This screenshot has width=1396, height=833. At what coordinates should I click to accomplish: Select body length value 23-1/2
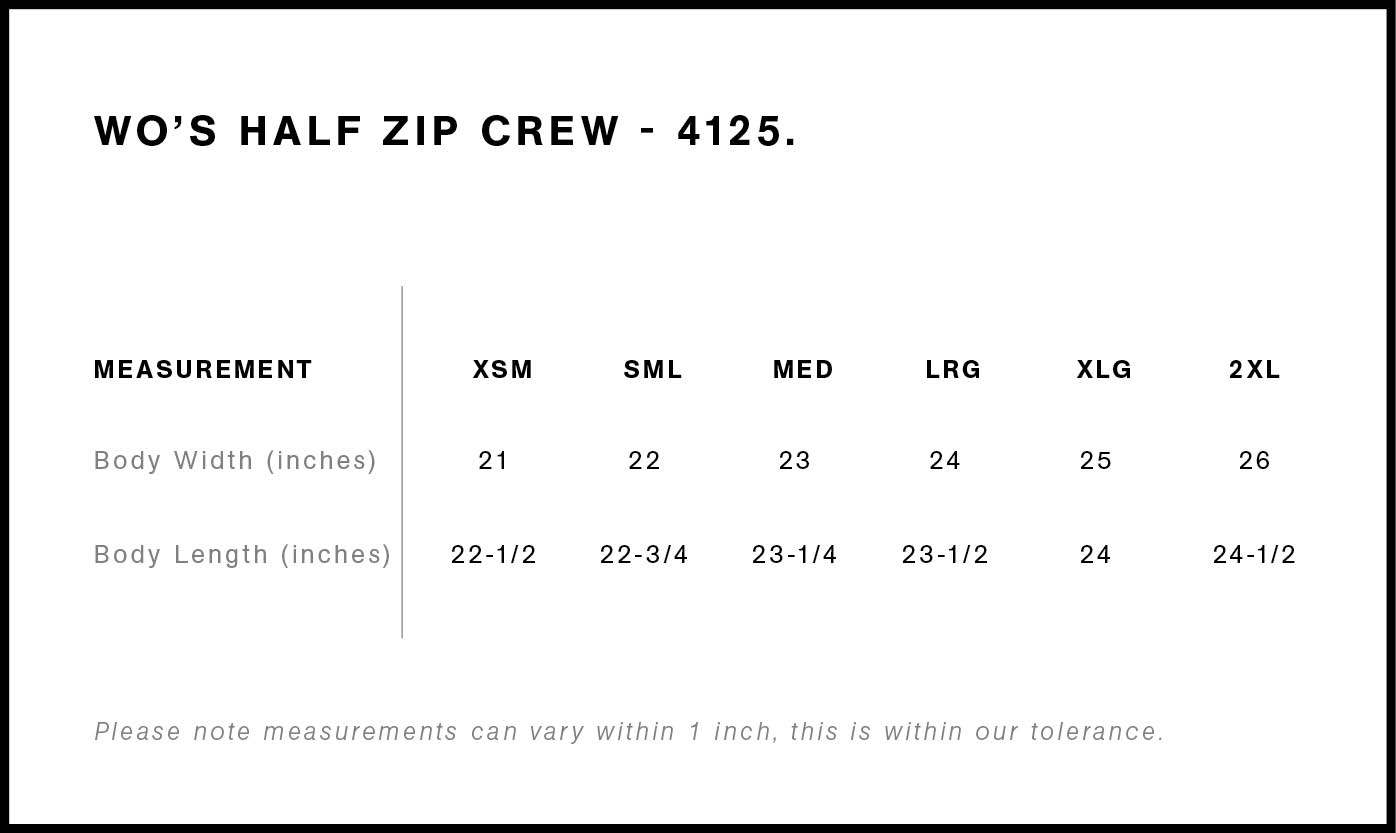pyautogui.click(x=945, y=555)
